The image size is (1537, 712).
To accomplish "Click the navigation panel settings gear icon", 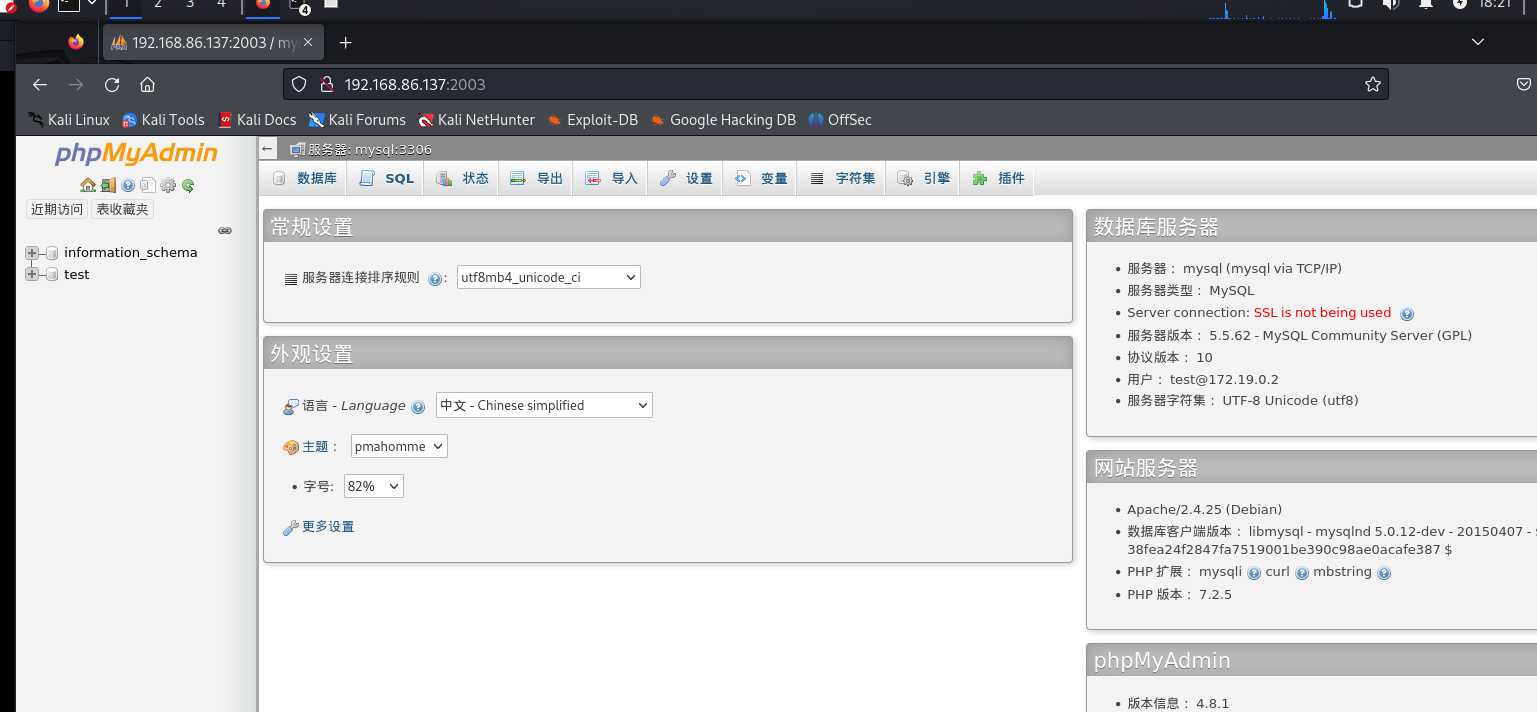I will click(168, 185).
